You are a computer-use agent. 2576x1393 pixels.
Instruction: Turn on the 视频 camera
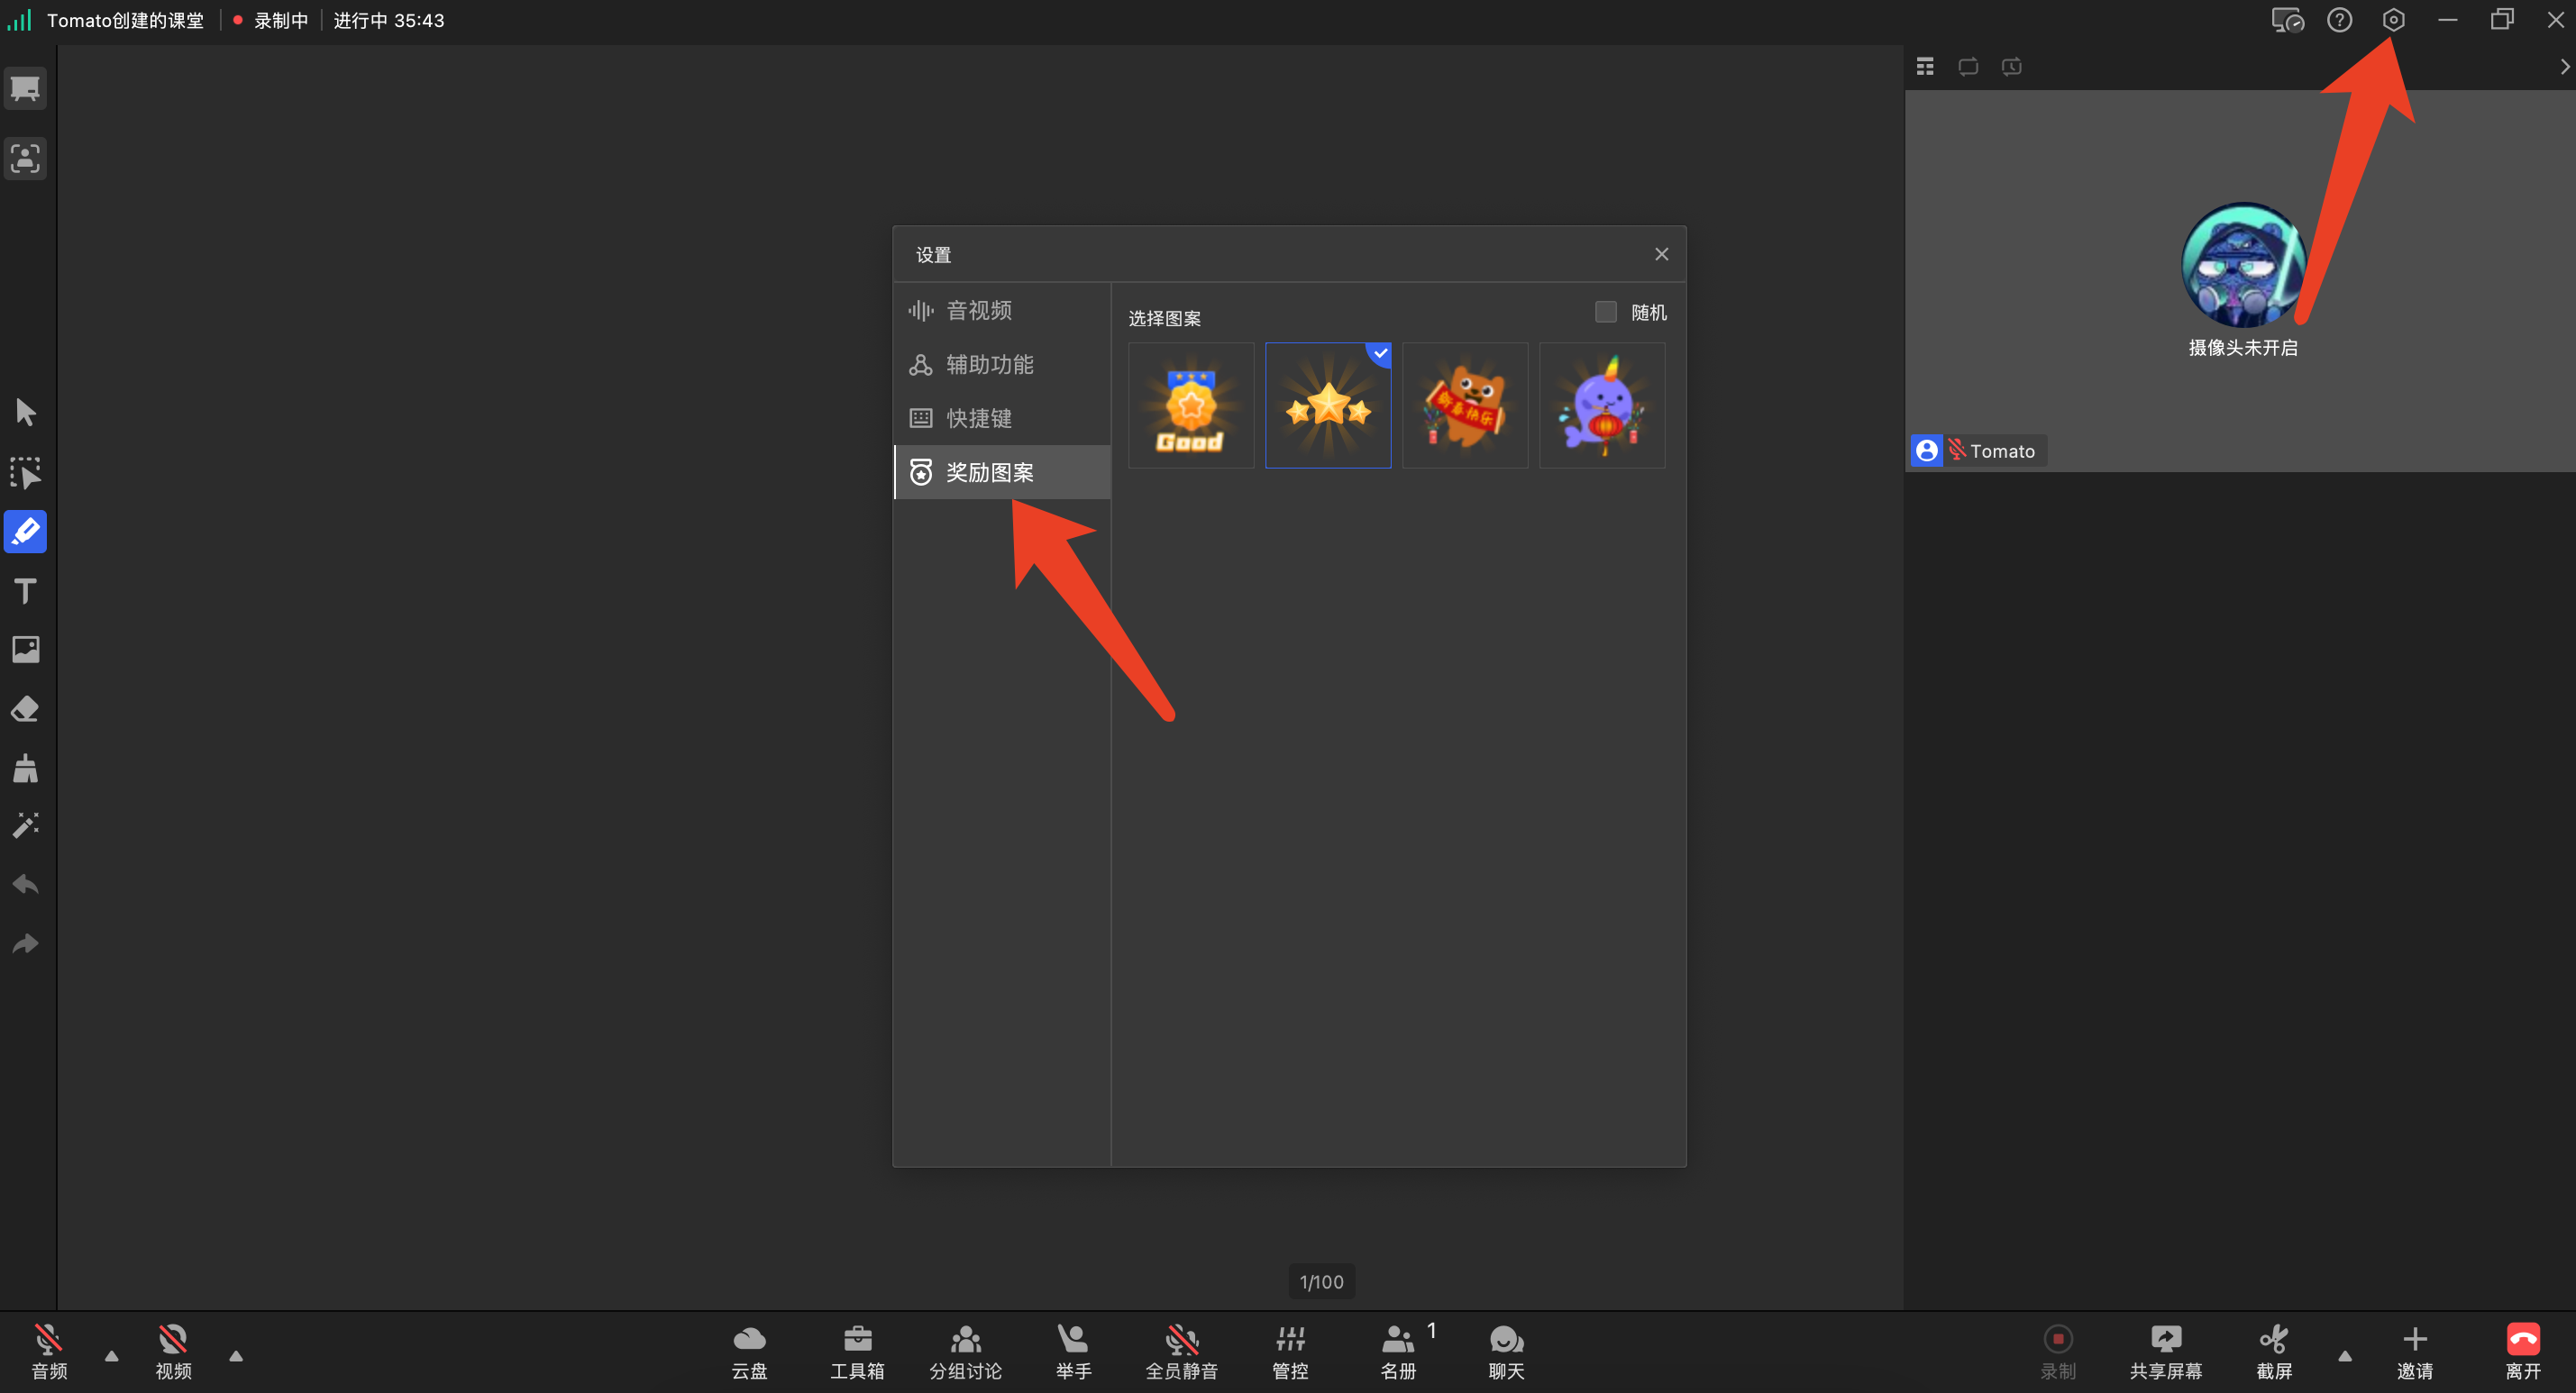coord(173,1351)
